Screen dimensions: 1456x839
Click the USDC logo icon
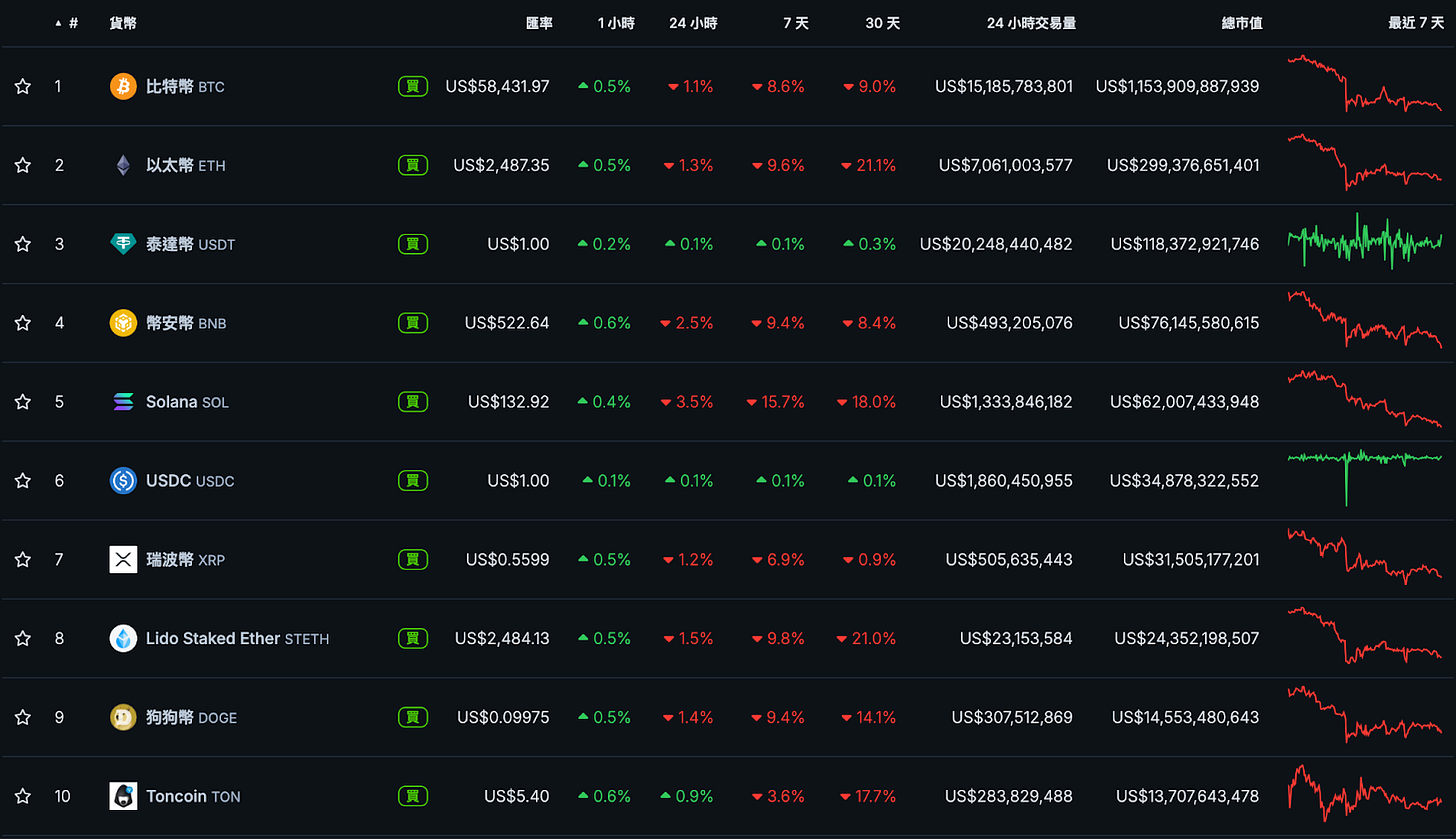coord(123,481)
